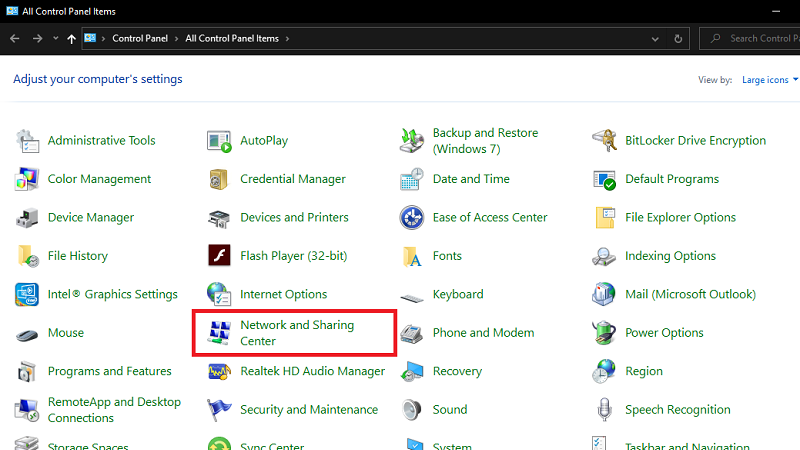This screenshot has height=450, width=800.
Task: Select All Control Panel Items breadcrumb
Action: click(234, 39)
